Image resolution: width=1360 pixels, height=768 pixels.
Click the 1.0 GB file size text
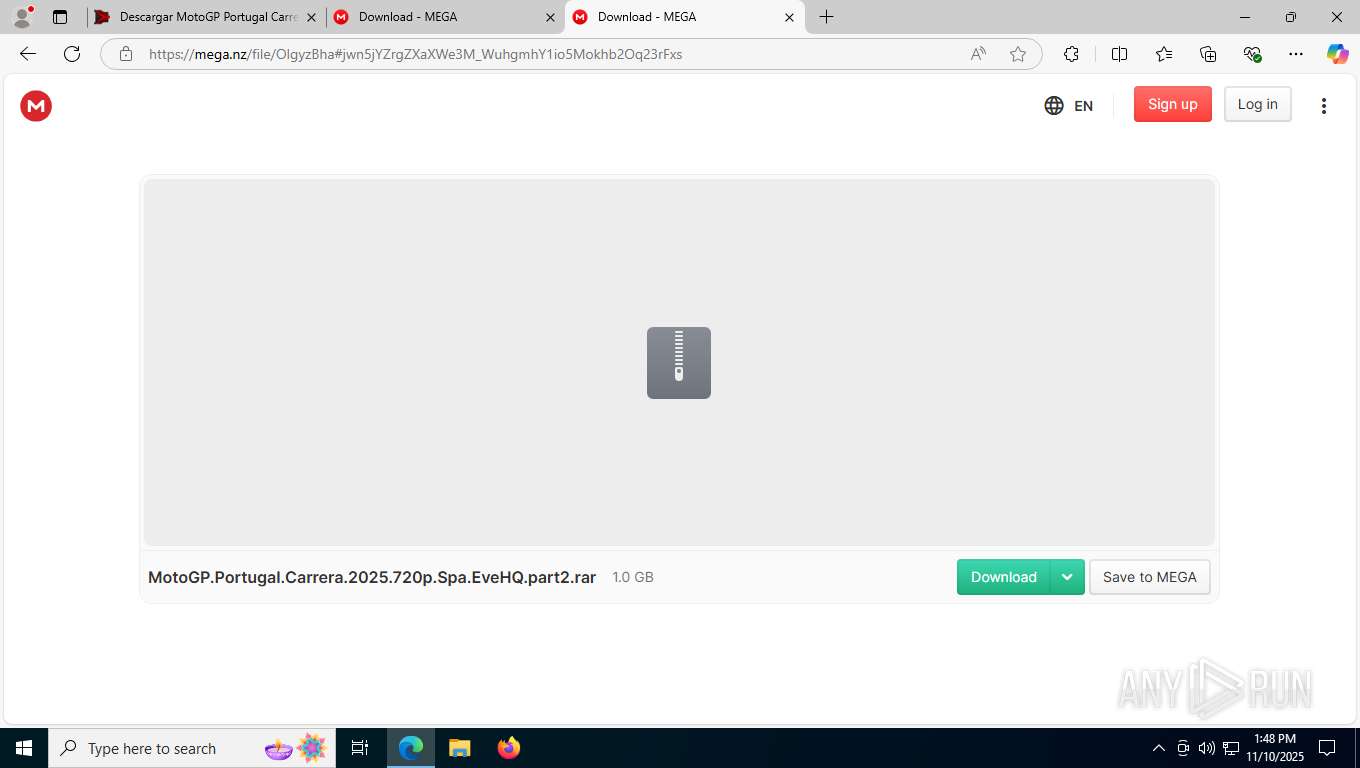click(633, 577)
